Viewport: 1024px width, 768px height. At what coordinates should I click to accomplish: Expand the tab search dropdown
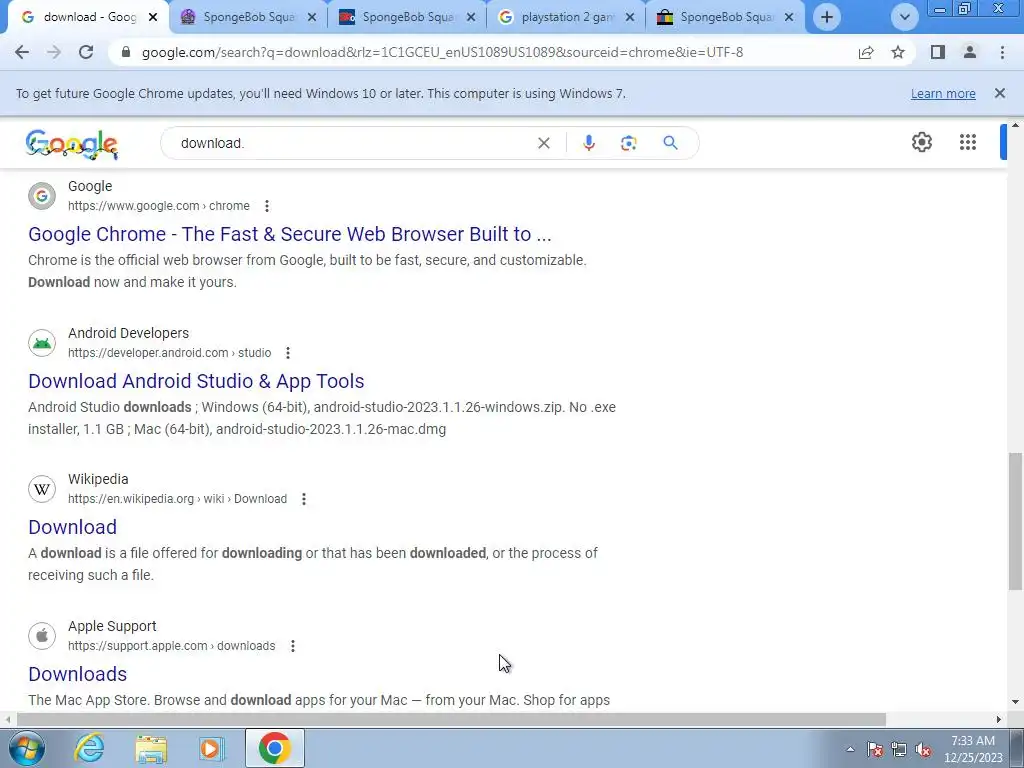click(x=904, y=17)
